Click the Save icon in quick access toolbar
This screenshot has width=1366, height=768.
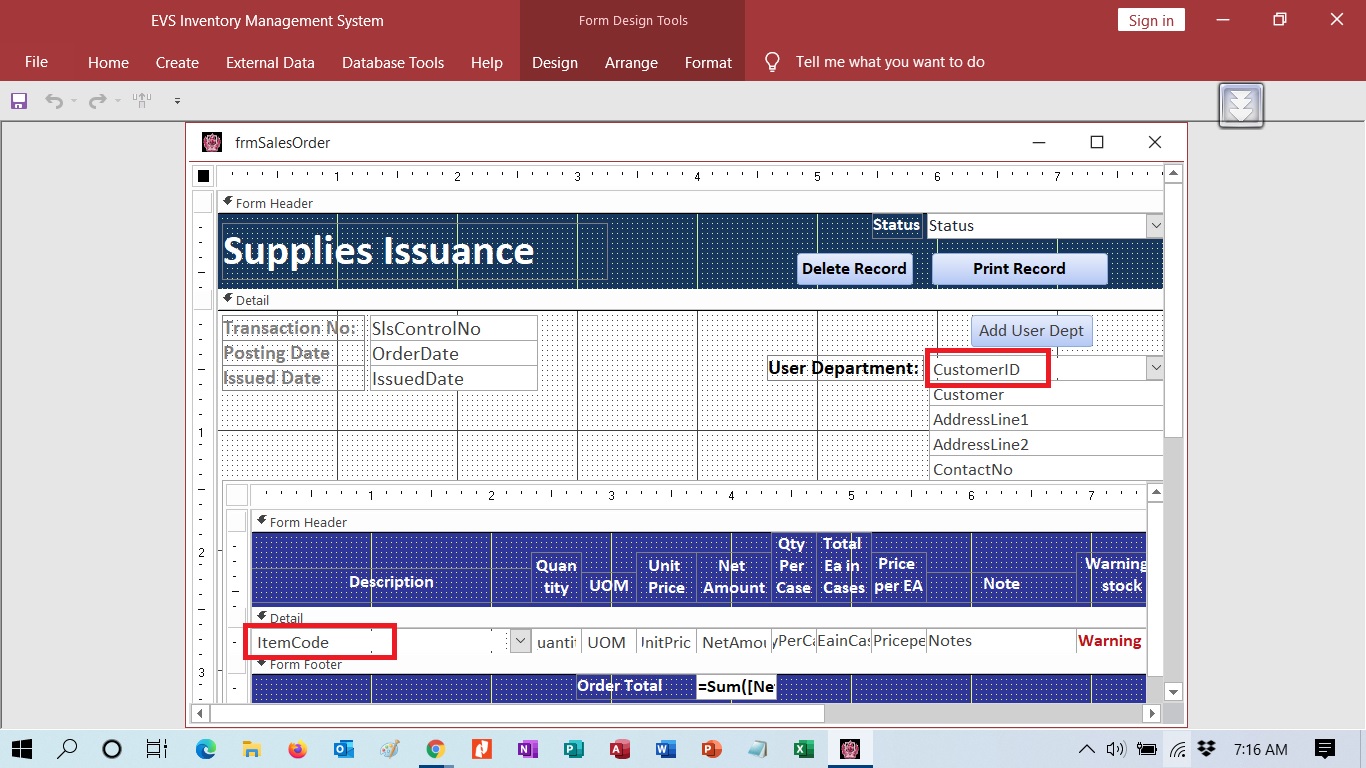click(19, 101)
